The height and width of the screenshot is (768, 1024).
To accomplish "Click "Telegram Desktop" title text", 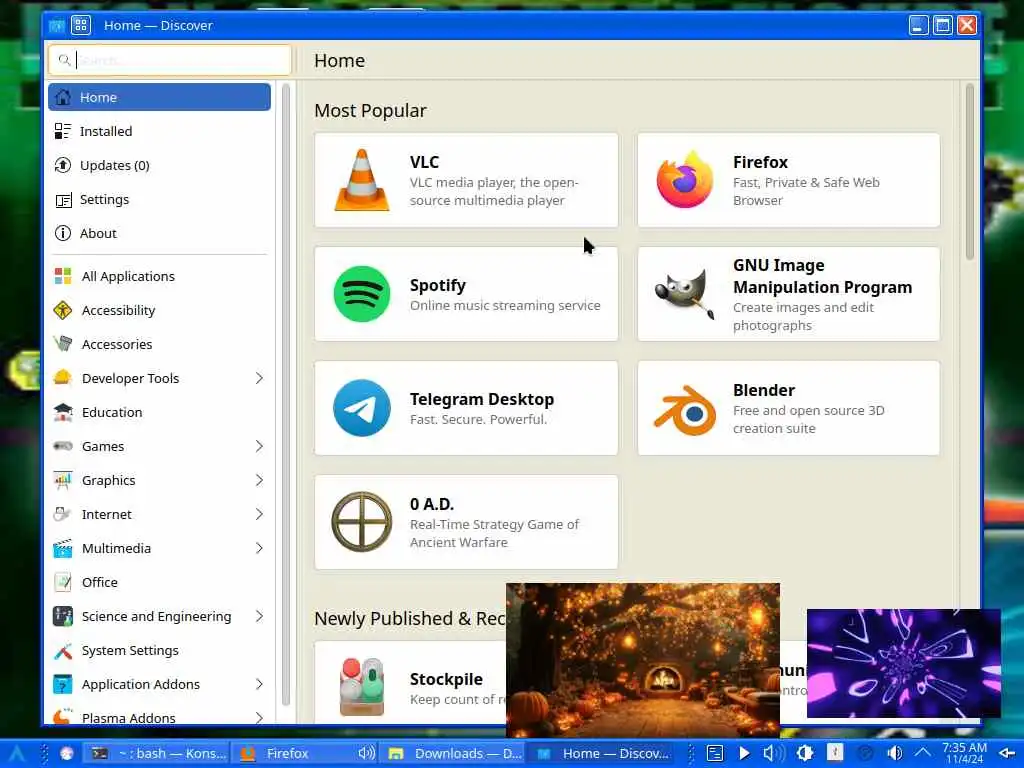I will pos(482,399).
